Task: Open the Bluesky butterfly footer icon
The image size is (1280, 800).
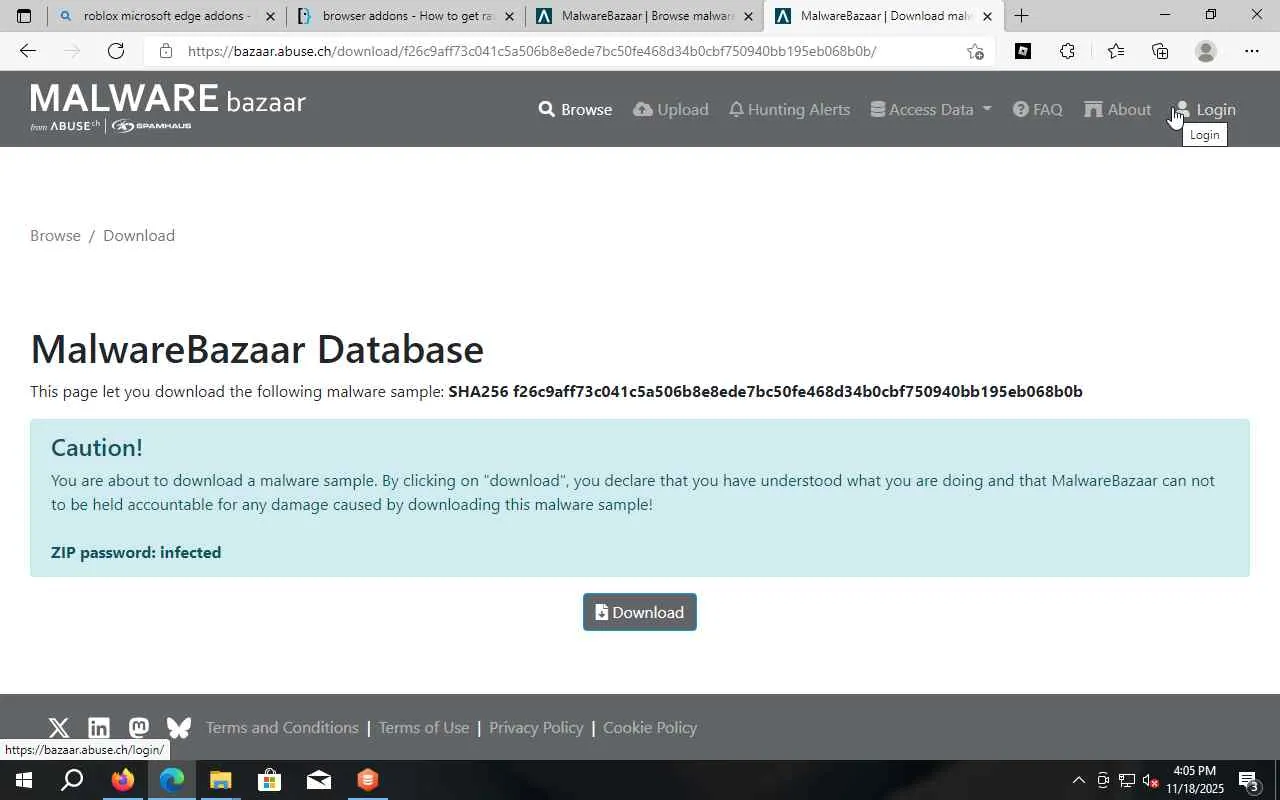Action: 179,728
